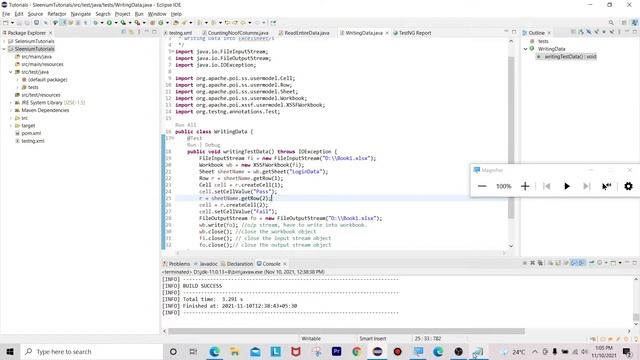Open Console display selected dropdown

pos(606,263)
